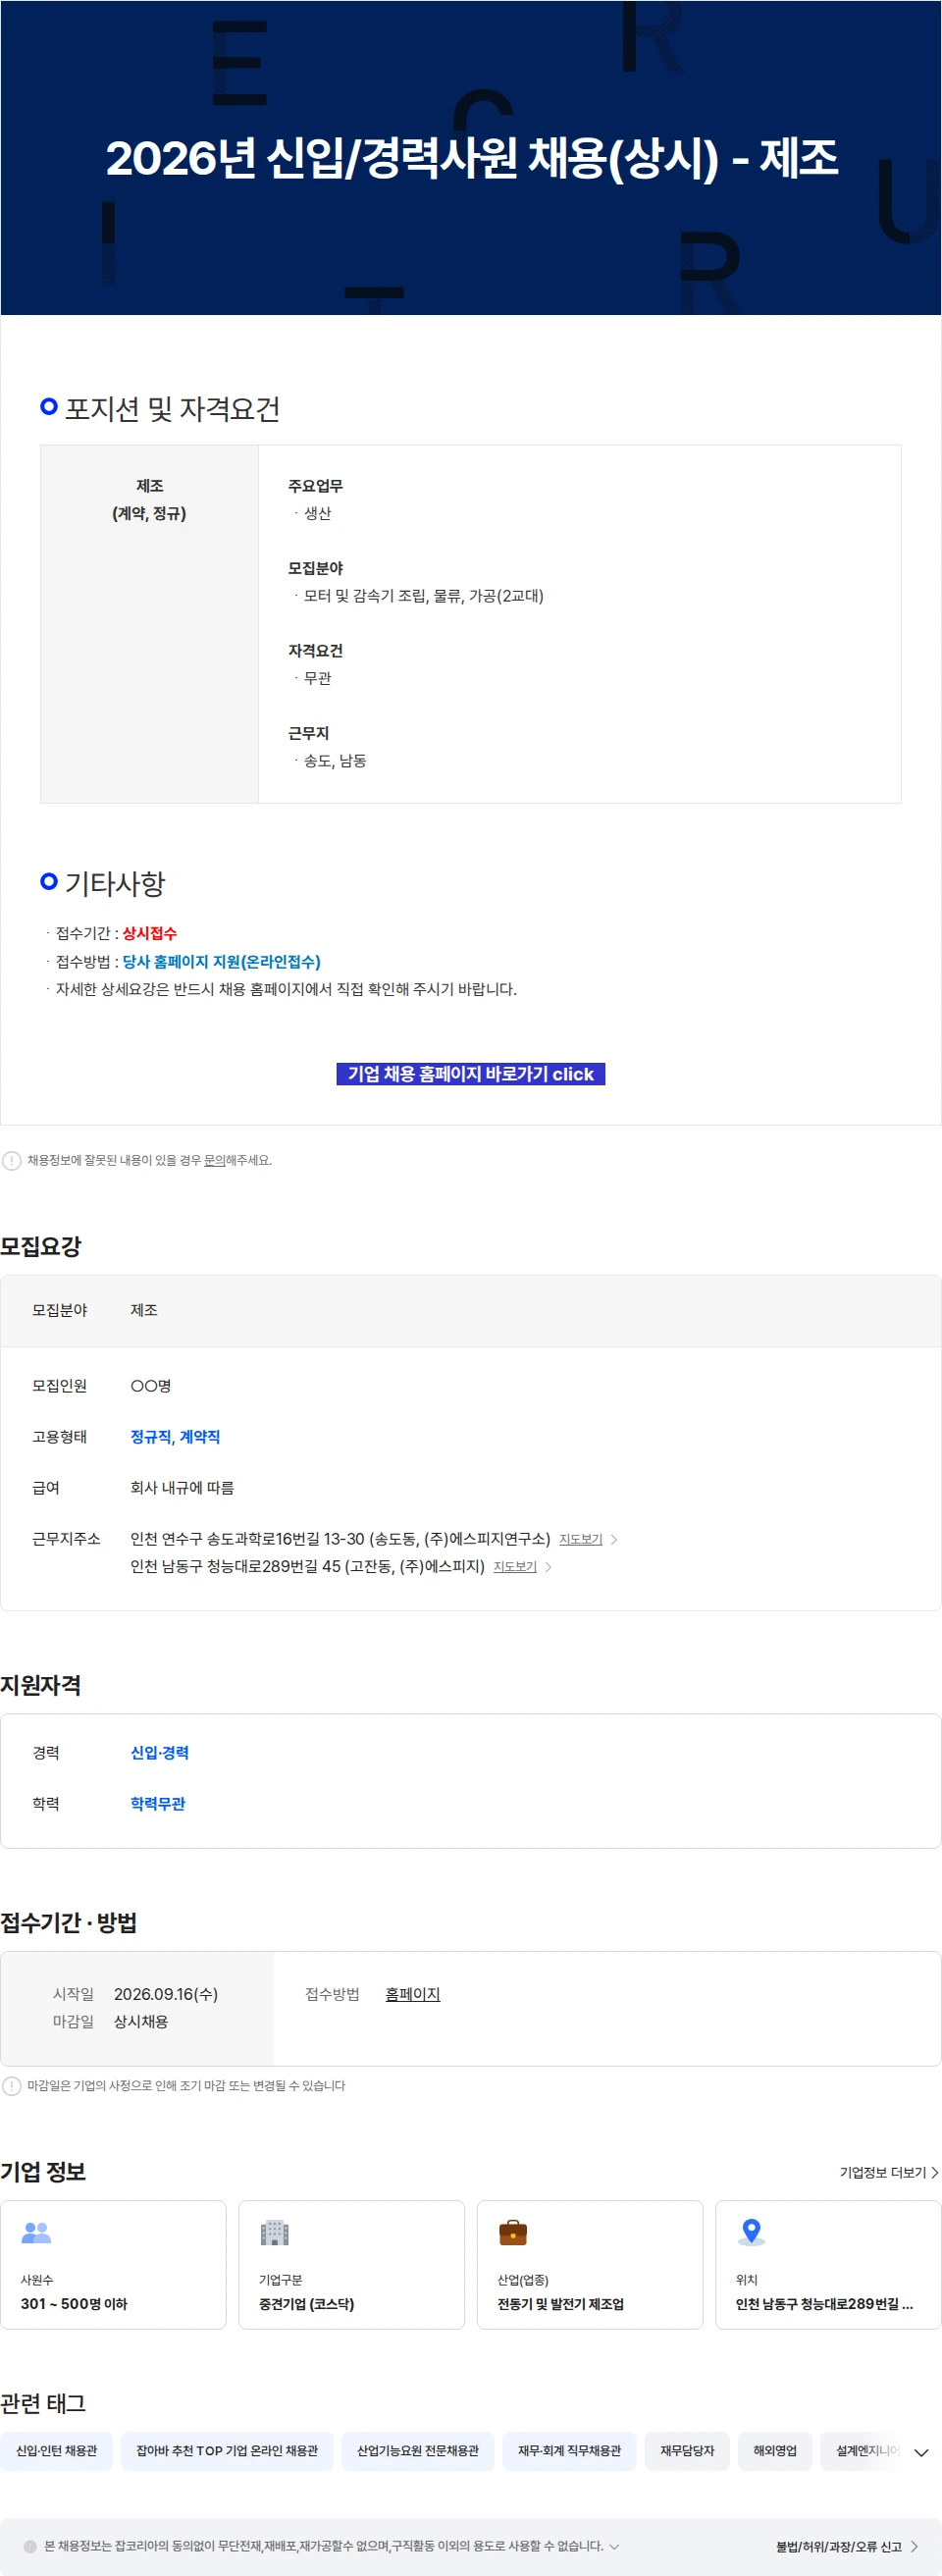Click the 기업구분 중견기업 (코스닥) card

point(351,2265)
